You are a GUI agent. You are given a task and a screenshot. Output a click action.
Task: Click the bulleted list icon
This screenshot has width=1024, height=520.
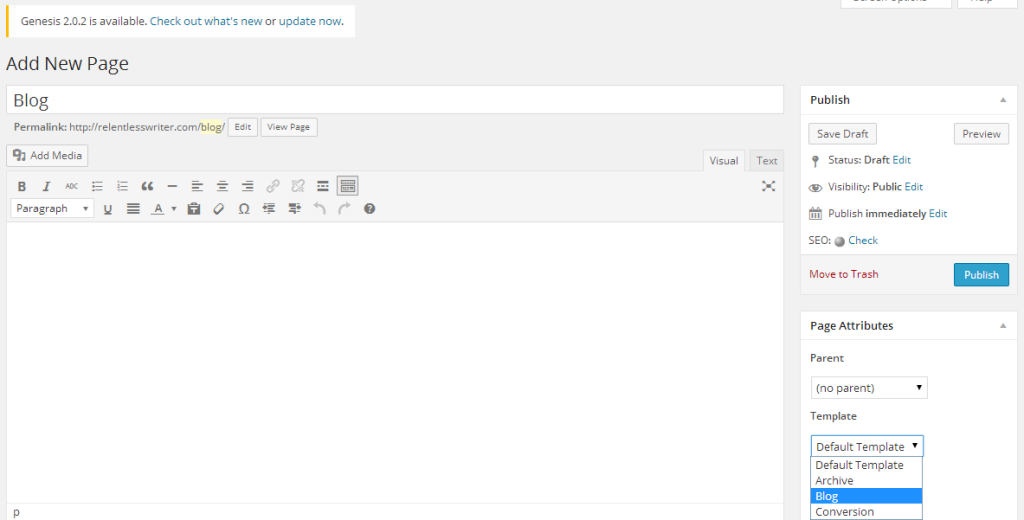[x=97, y=186]
